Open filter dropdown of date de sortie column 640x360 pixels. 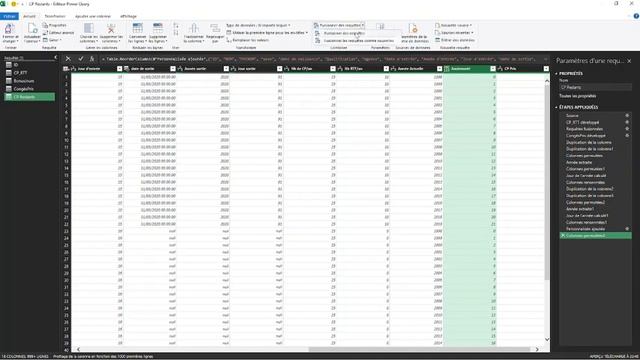pos(173,69)
